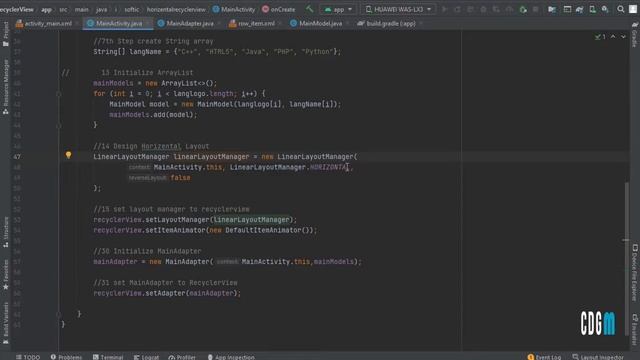Open the Layout Inspector
The width and height of the screenshot is (640, 360).
point(598,357)
